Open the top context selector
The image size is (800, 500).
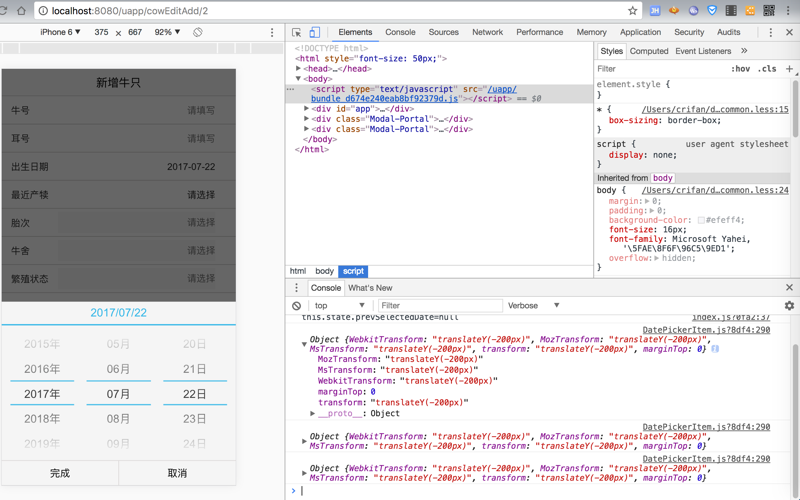[x=339, y=306]
